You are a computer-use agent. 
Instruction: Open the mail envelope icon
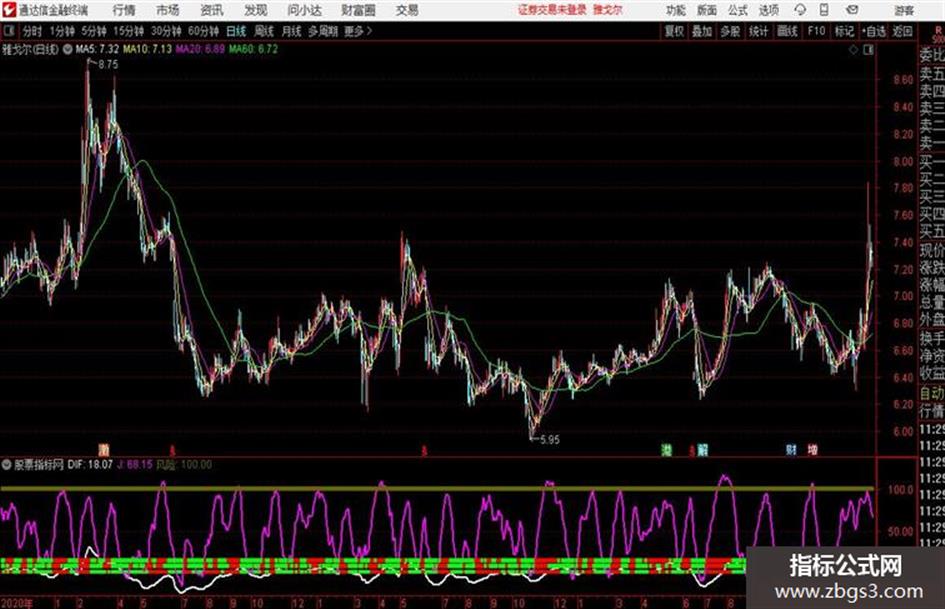(x=852, y=10)
